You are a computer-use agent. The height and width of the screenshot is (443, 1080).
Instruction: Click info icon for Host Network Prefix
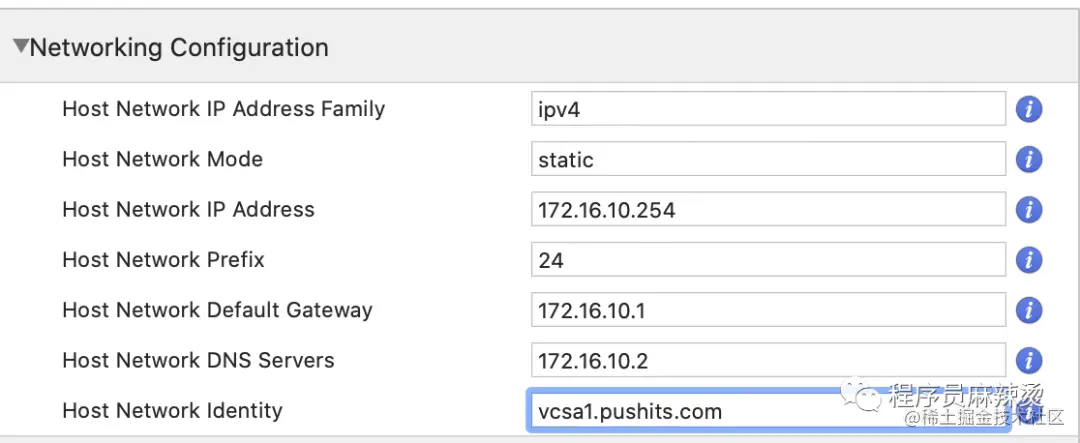(1028, 260)
